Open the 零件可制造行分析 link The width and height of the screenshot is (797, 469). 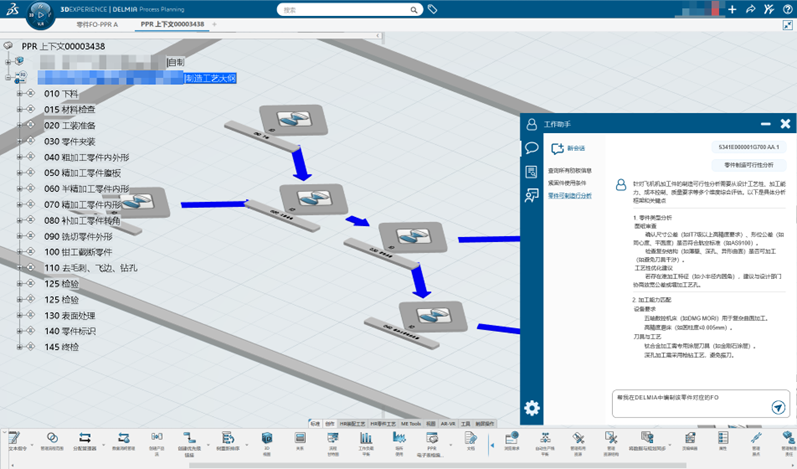569,196
